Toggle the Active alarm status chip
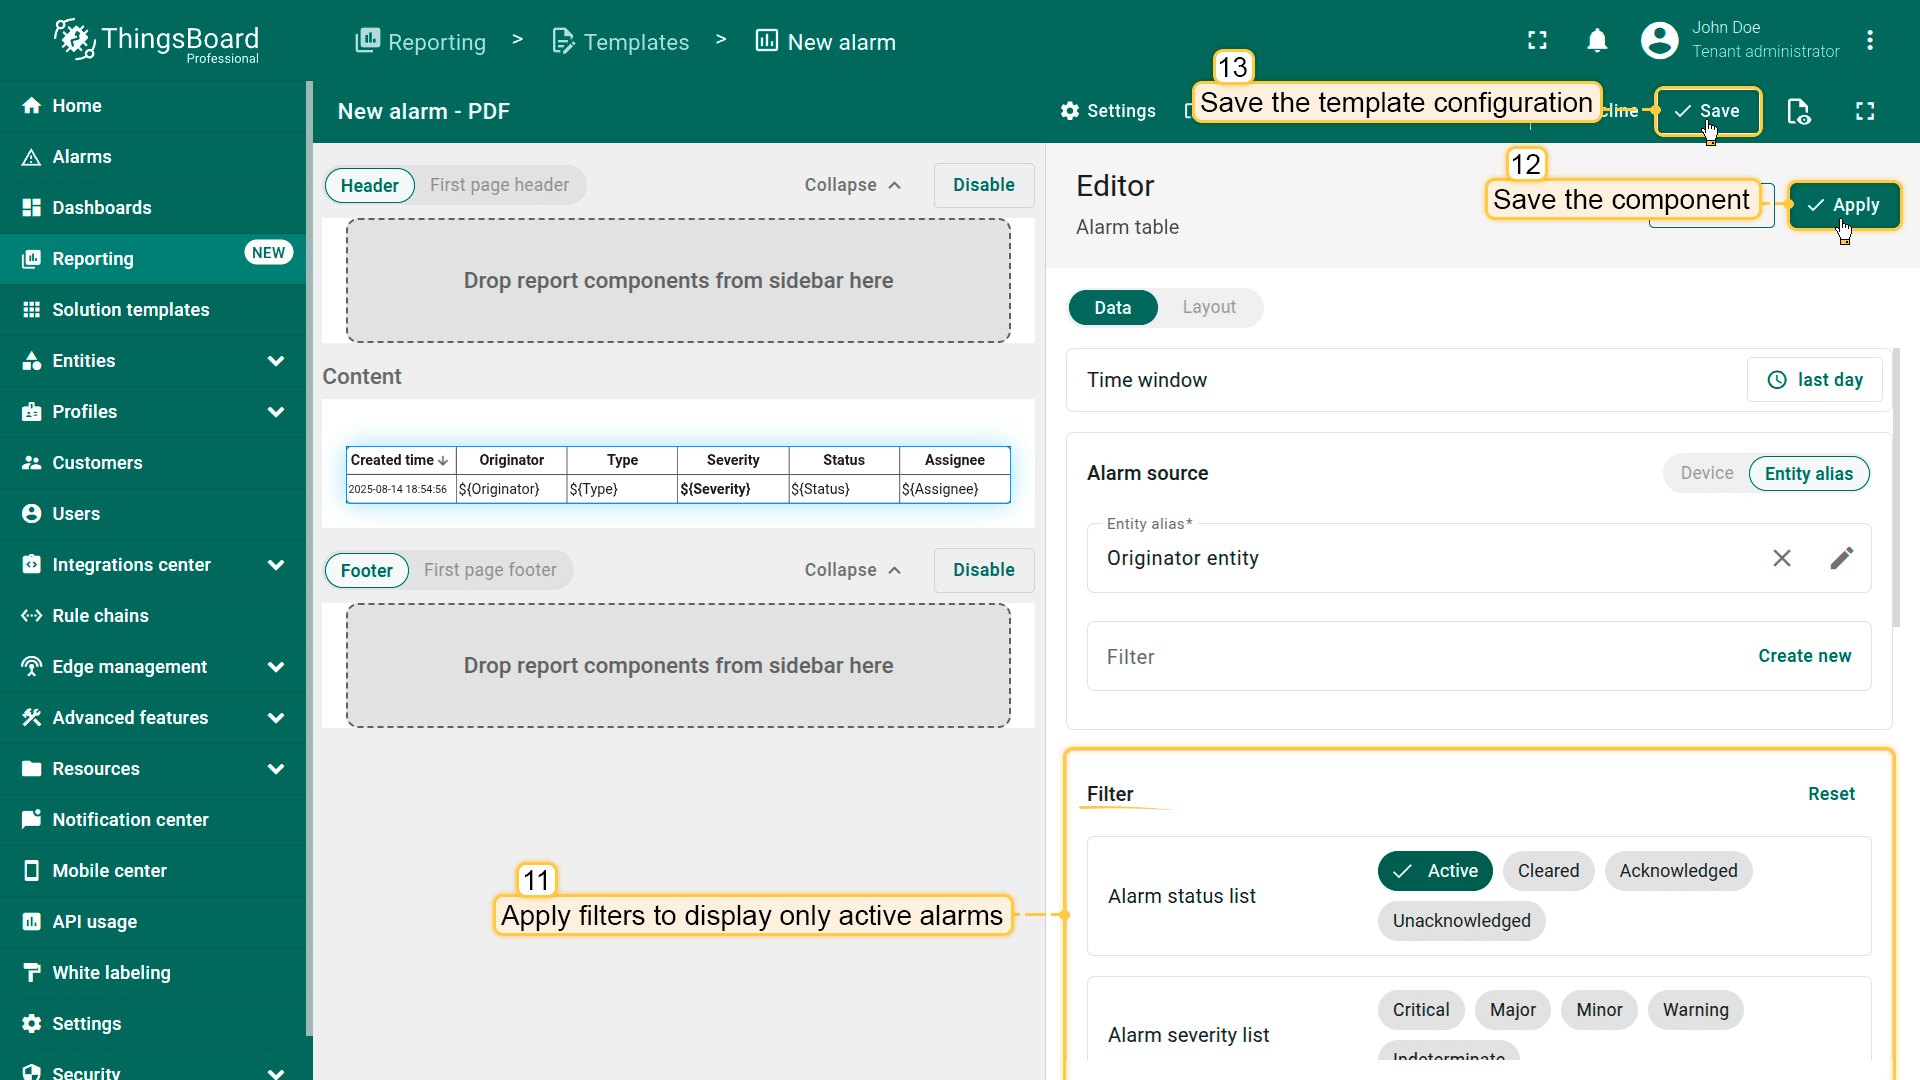Viewport: 1920px width, 1080px height. [x=1434, y=871]
